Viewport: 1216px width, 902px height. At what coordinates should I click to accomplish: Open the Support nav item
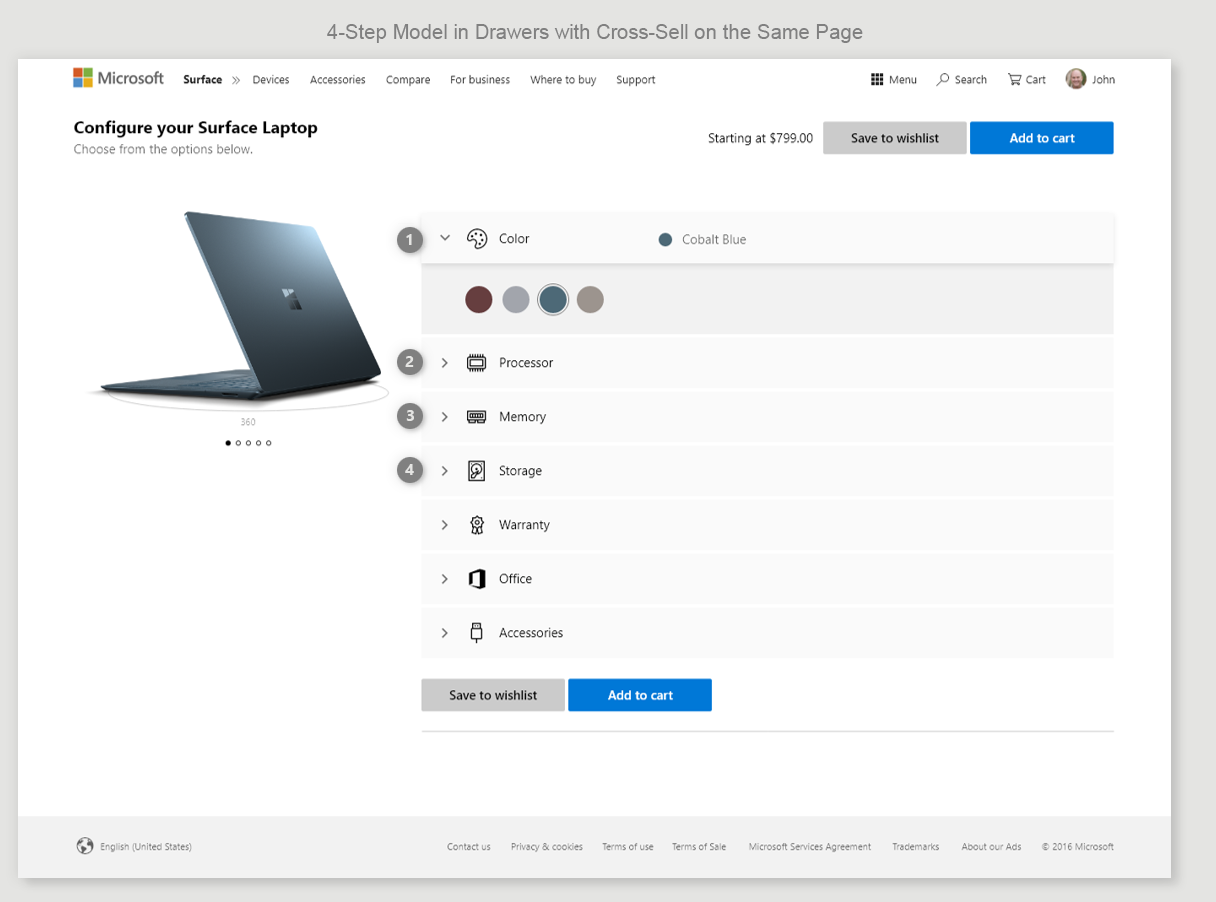[636, 80]
